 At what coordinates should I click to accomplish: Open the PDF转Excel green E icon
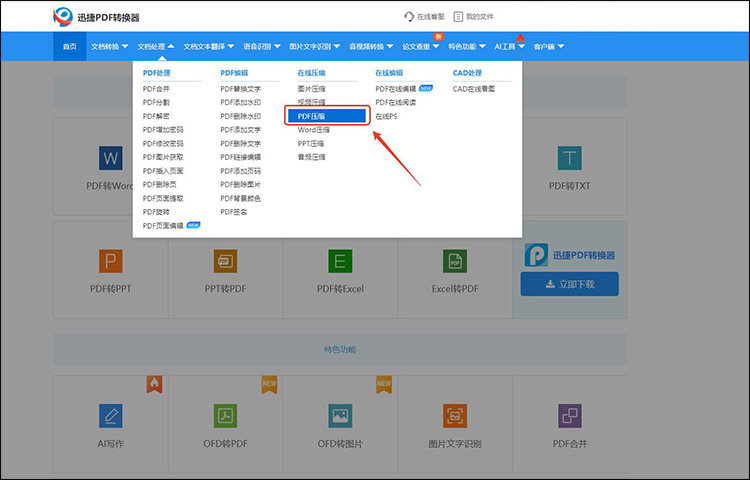point(340,261)
